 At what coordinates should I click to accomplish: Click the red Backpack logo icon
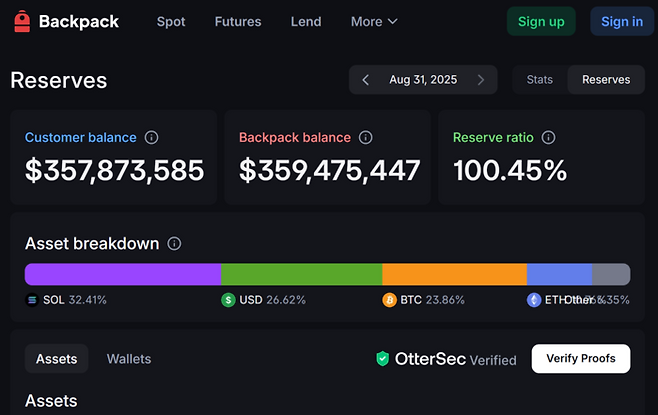click(x=22, y=21)
